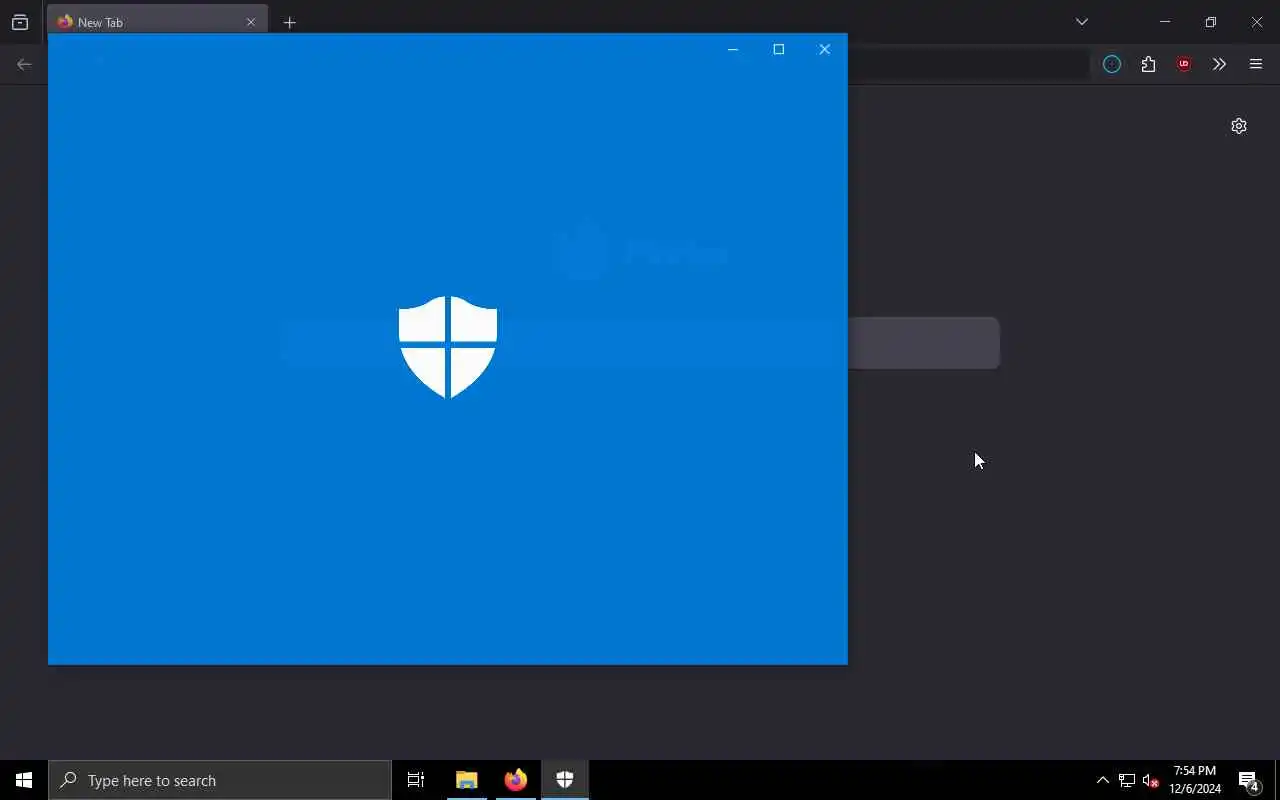The image size is (1280, 800).
Task: Open a new tab with plus button
Action: click(289, 22)
